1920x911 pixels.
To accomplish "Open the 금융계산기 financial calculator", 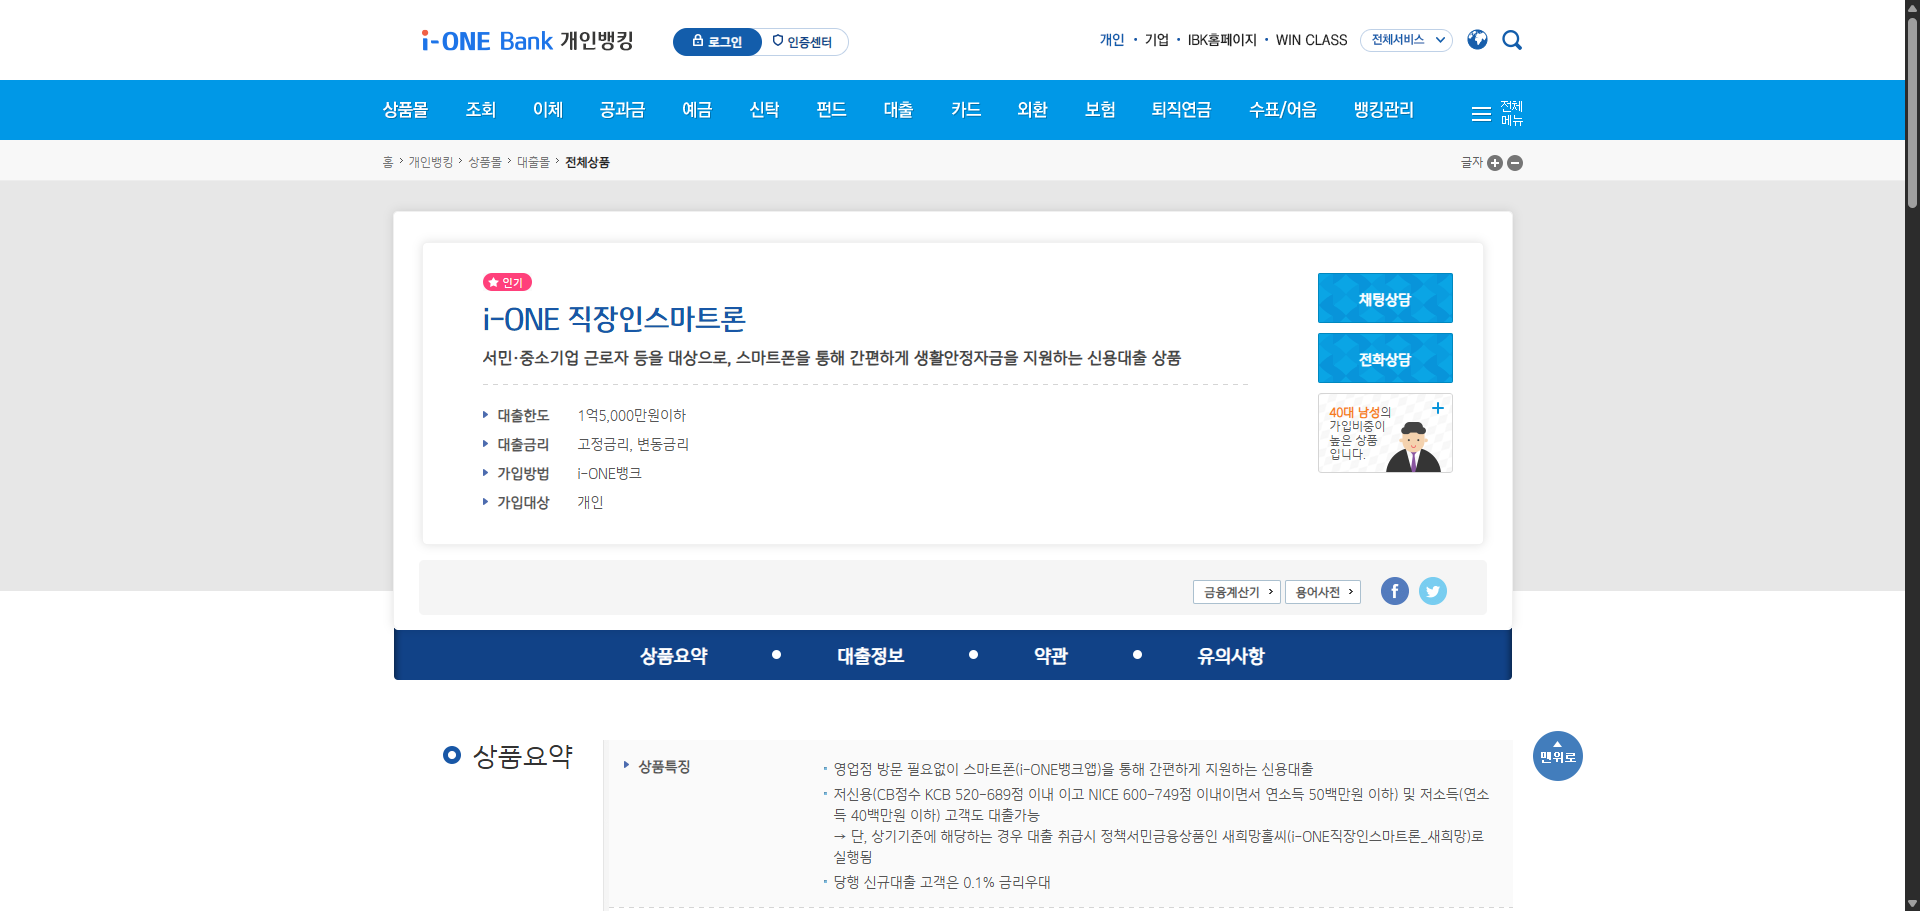I will click(1236, 591).
